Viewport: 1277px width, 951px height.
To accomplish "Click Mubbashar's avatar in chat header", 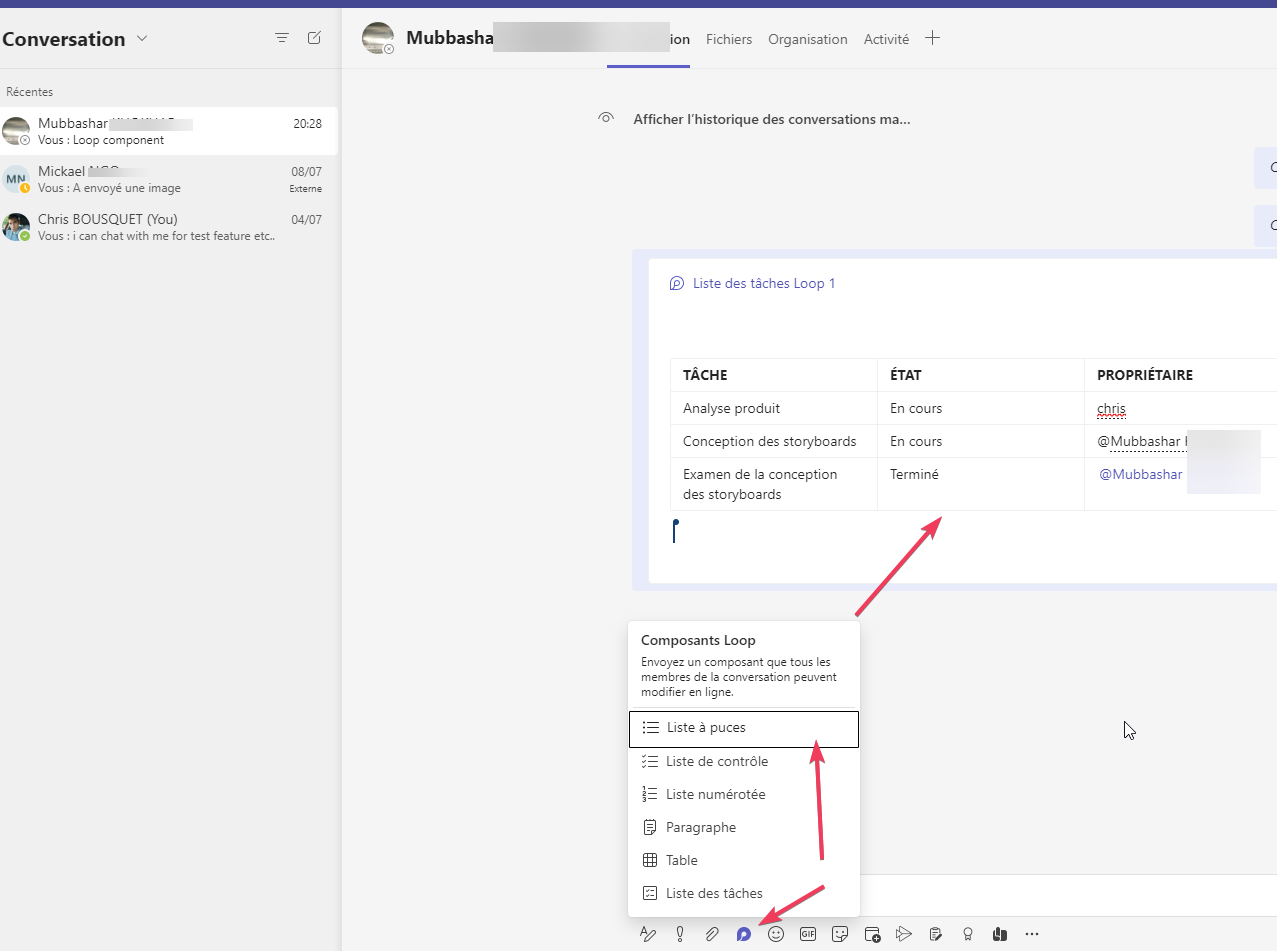I will click(378, 38).
